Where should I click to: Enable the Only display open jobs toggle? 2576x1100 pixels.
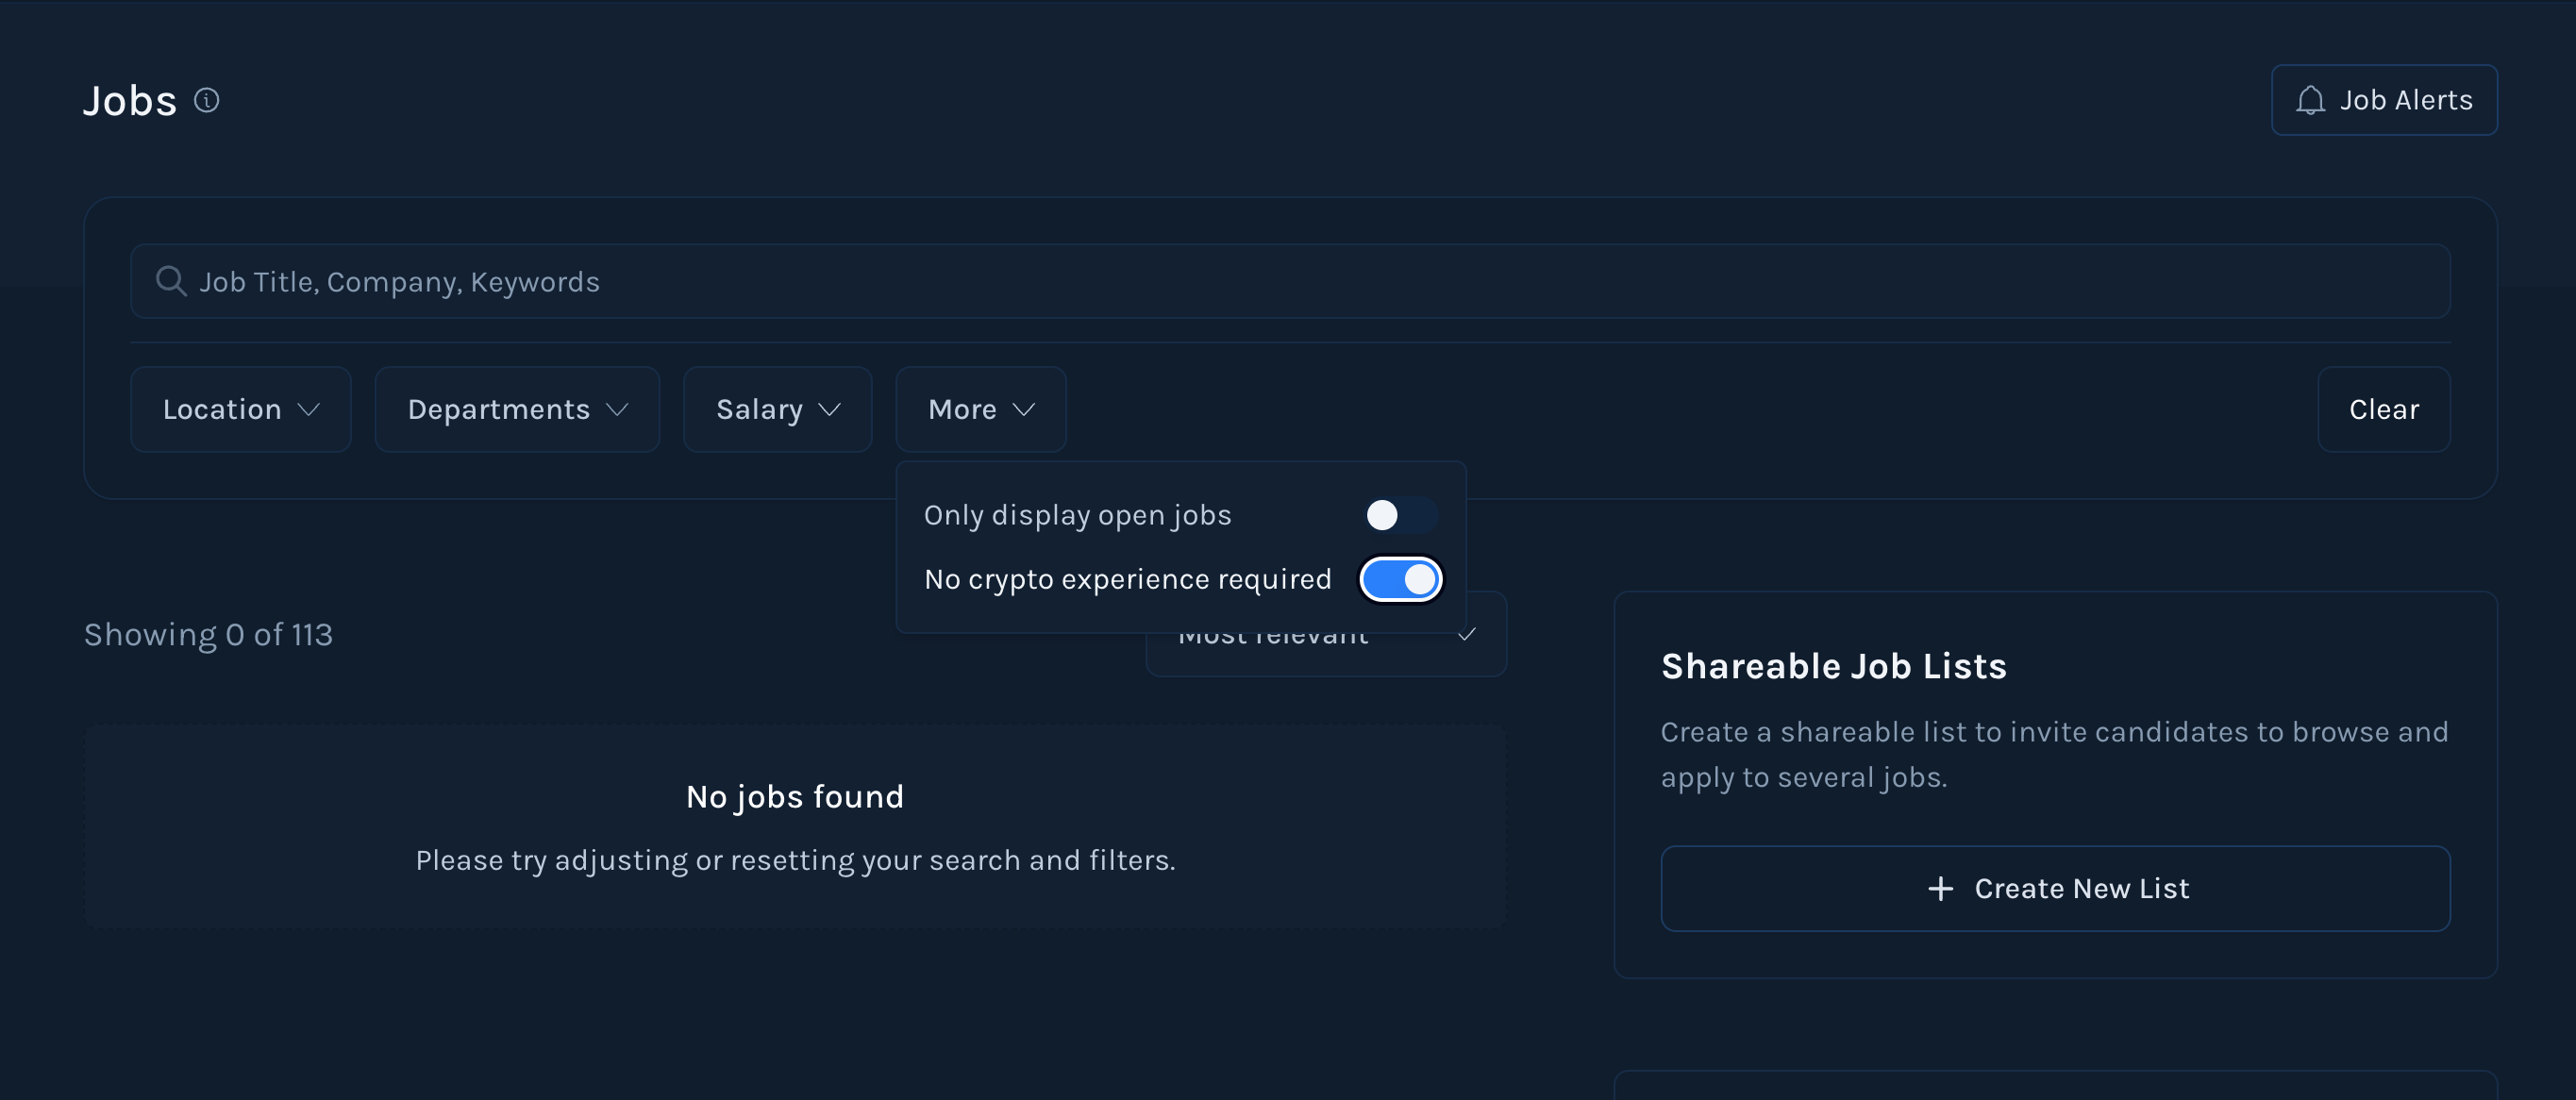[x=1400, y=515]
